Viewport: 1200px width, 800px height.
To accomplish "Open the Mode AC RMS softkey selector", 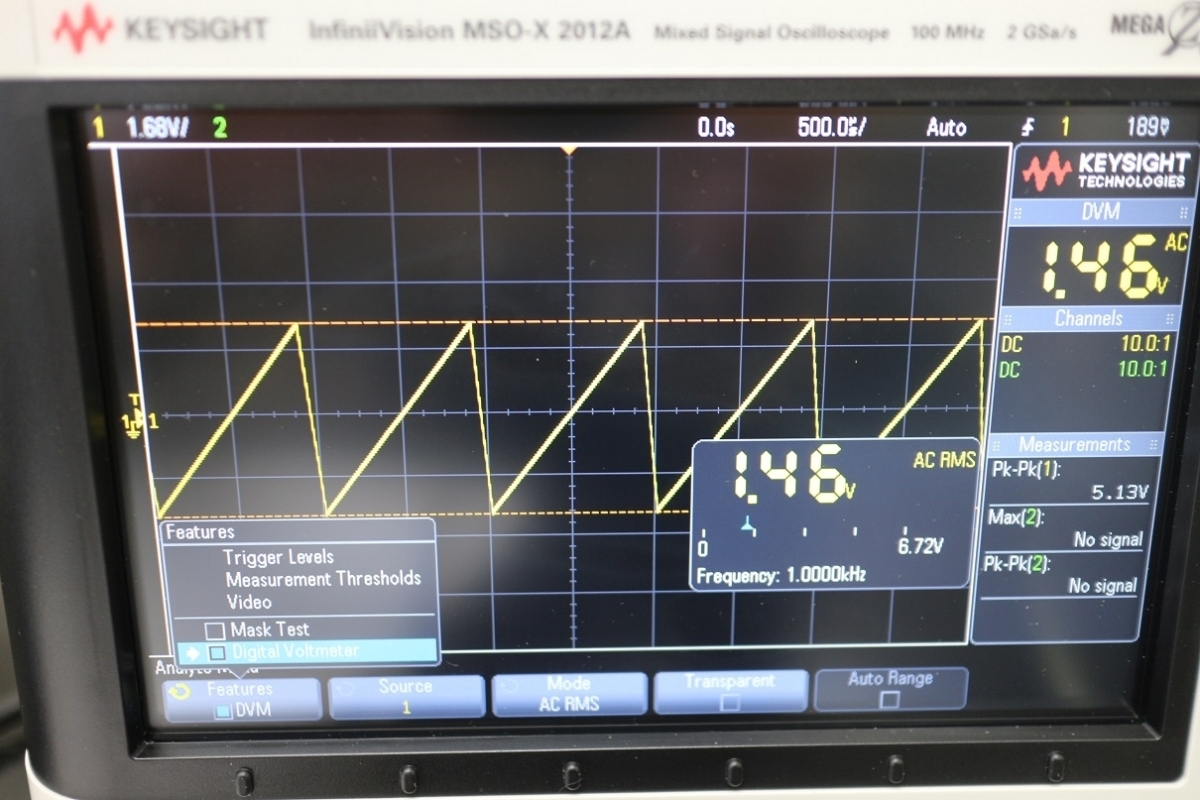I will (x=568, y=694).
